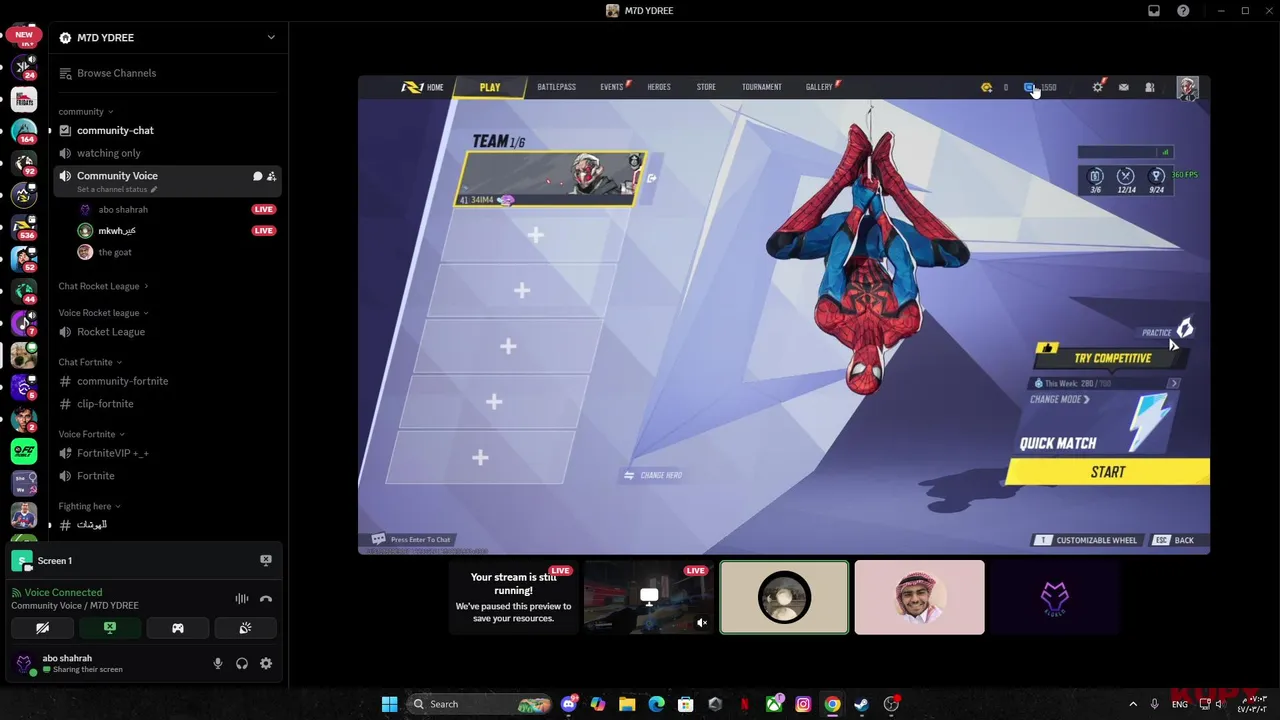Open the PLAY tab in the game stream
This screenshot has height=720, width=1280.
[490, 87]
